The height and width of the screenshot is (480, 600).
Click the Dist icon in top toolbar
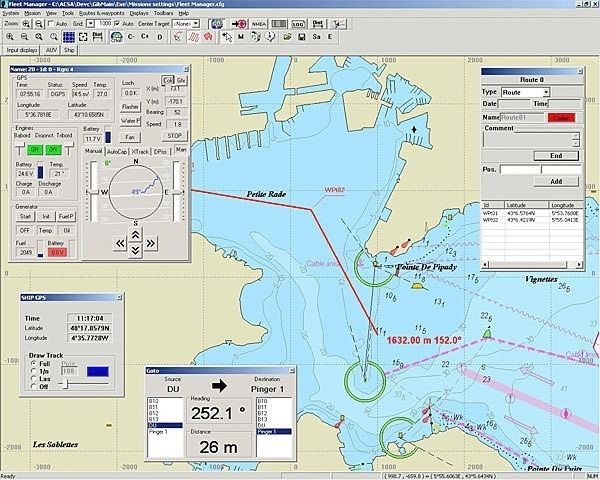click(318, 24)
